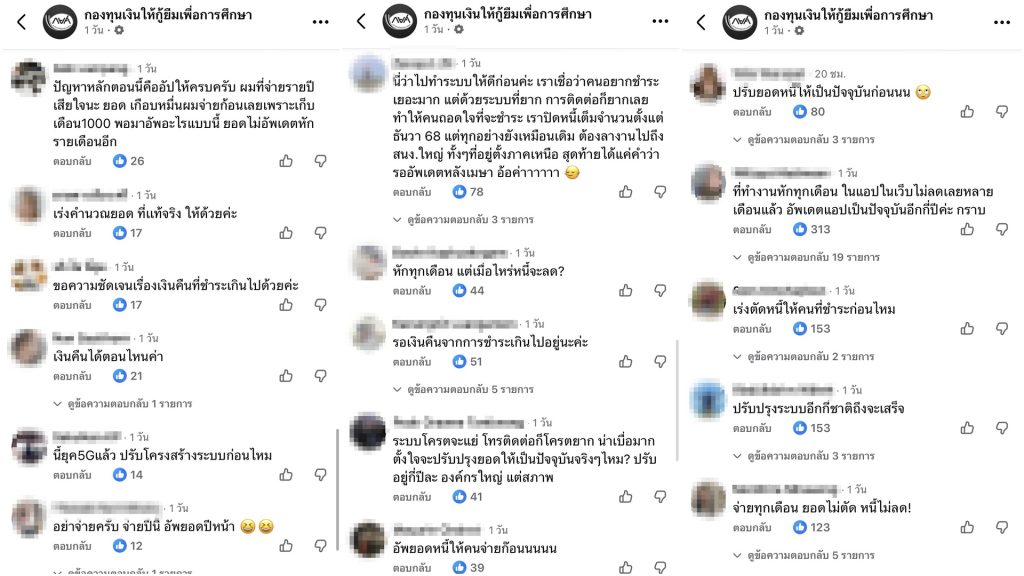
Task: Open three-dots menu in leftmost panel
Action: (x=321, y=22)
